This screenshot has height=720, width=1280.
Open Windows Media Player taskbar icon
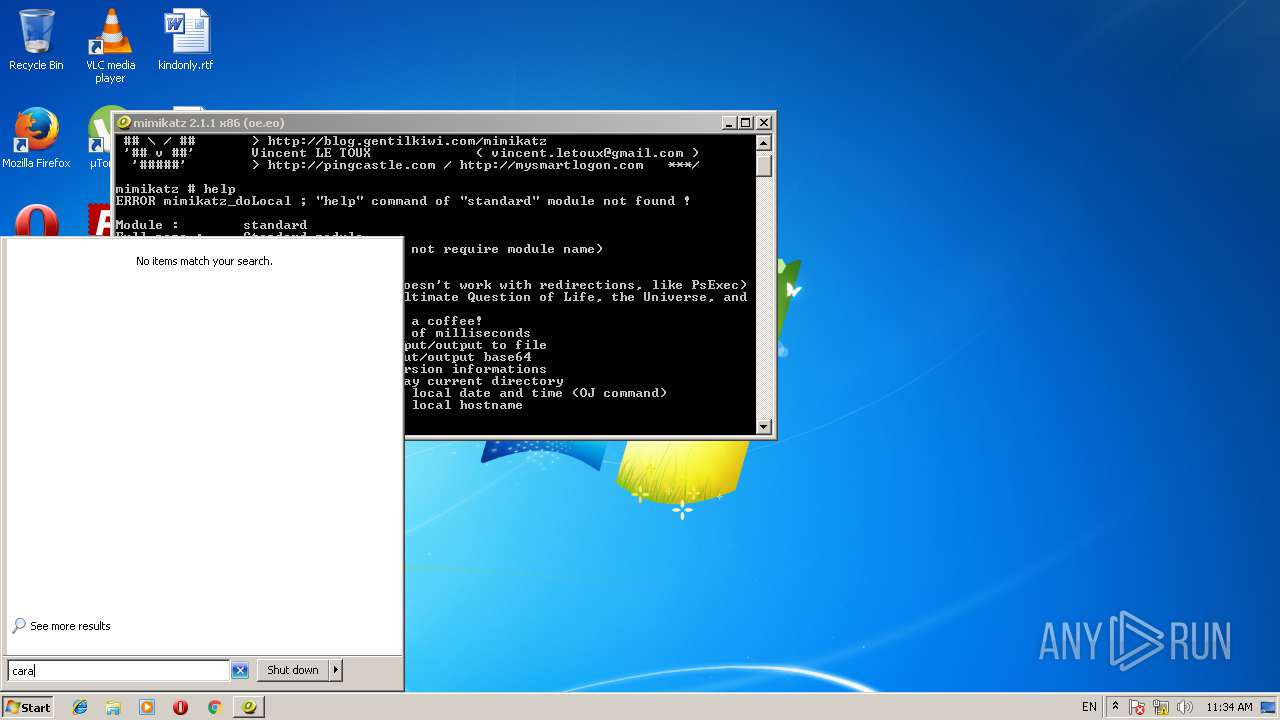click(147, 707)
